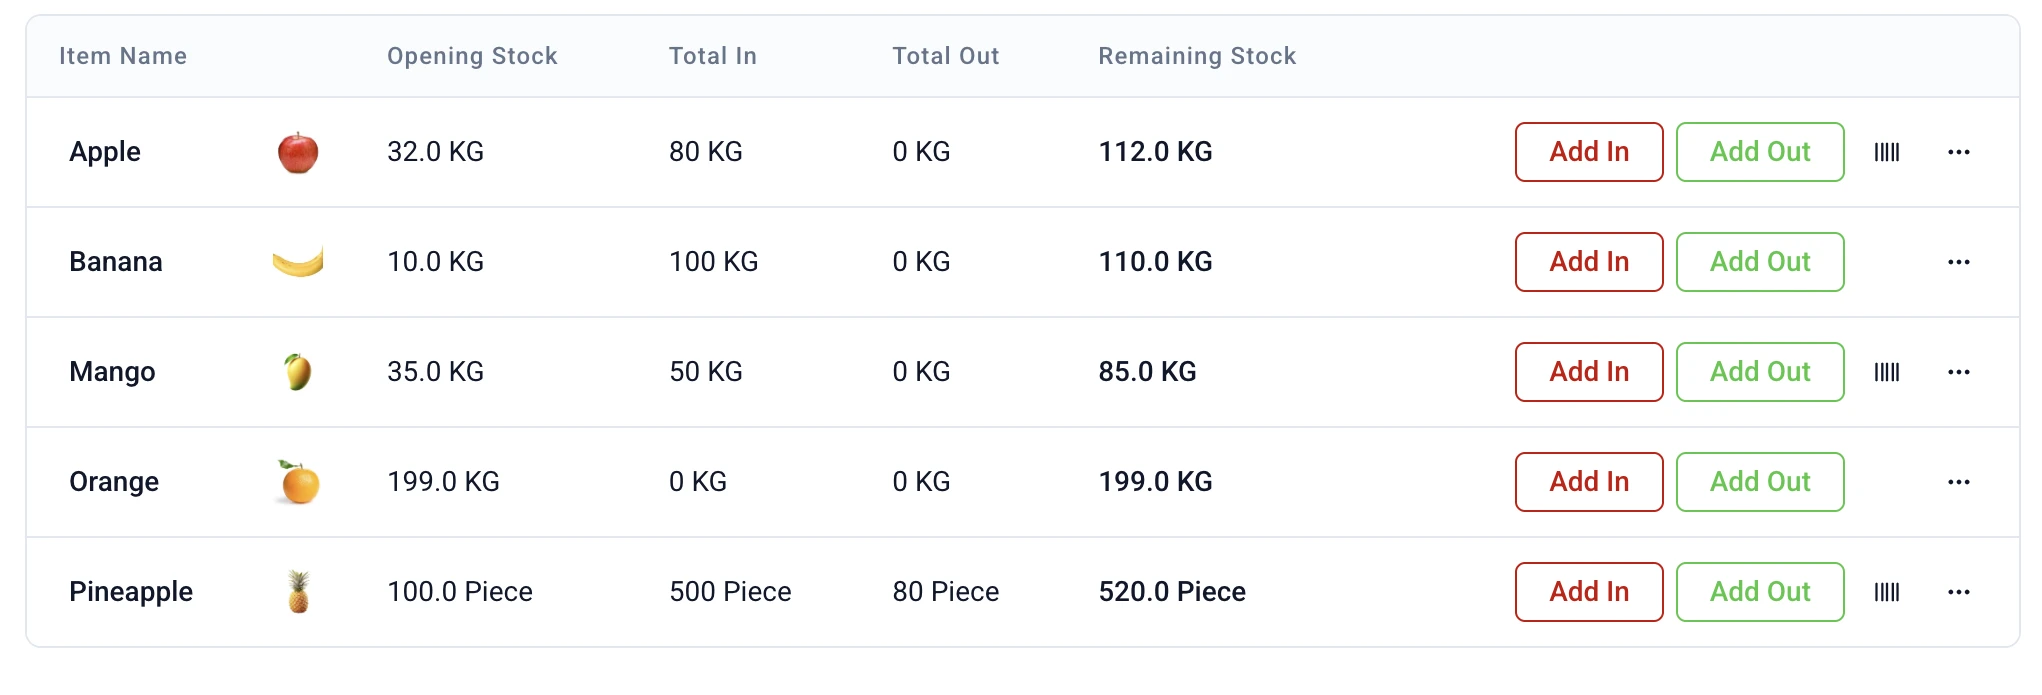Image resolution: width=2042 pixels, height=695 pixels.
Task: Click Add In for Apple
Action: click(x=1588, y=152)
